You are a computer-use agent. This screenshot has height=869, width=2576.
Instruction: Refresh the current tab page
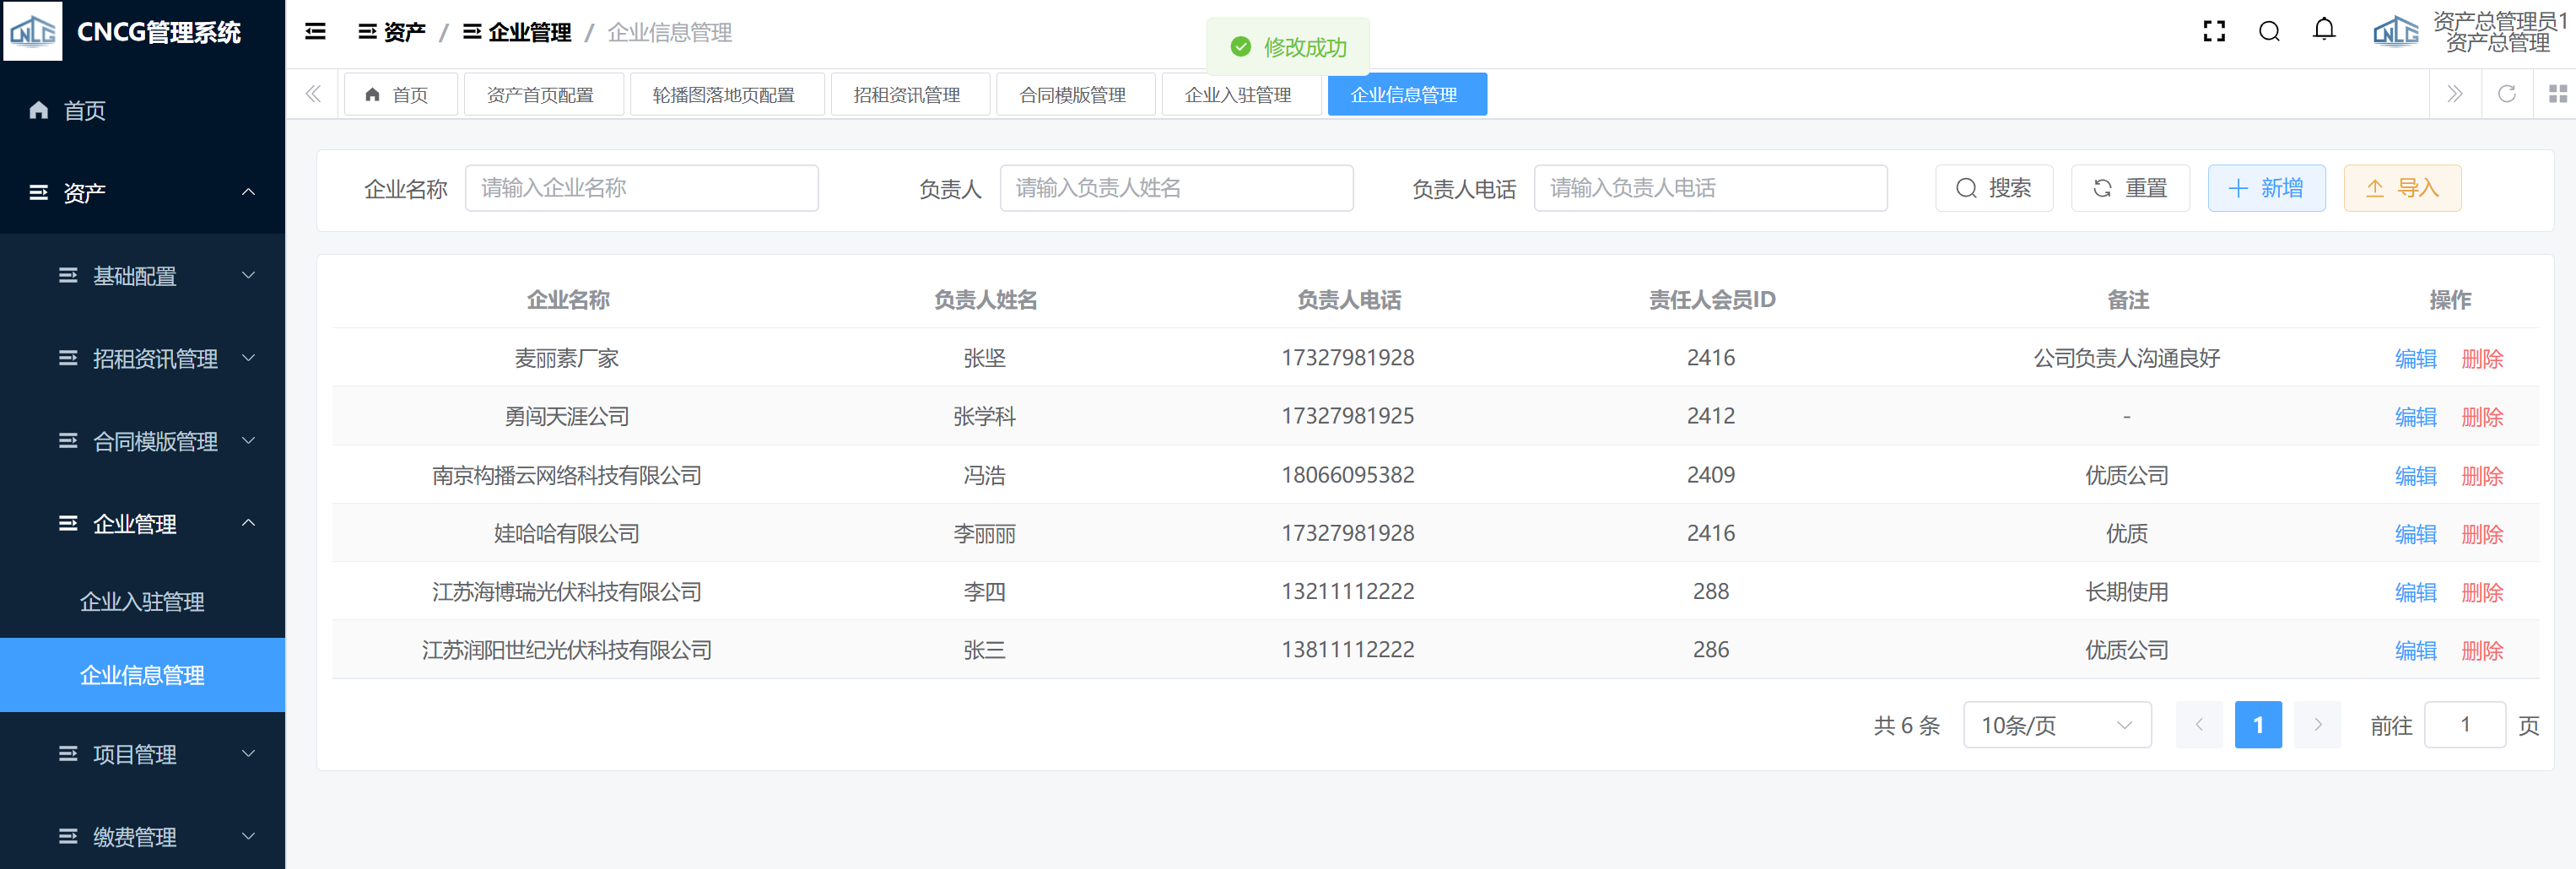[x=2506, y=94]
